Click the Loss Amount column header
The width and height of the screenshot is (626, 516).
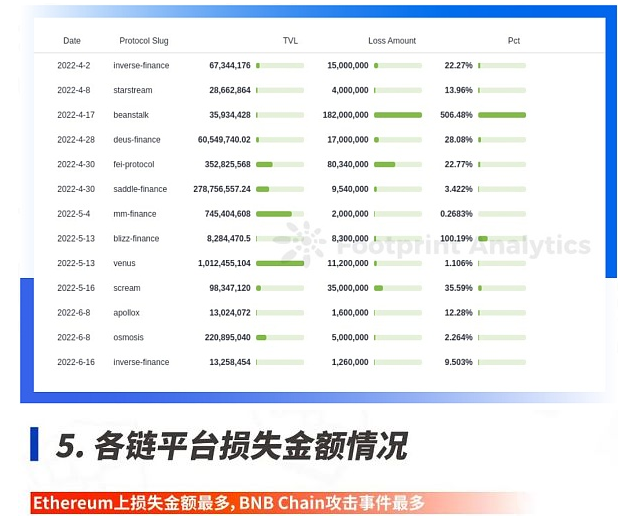tap(392, 41)
